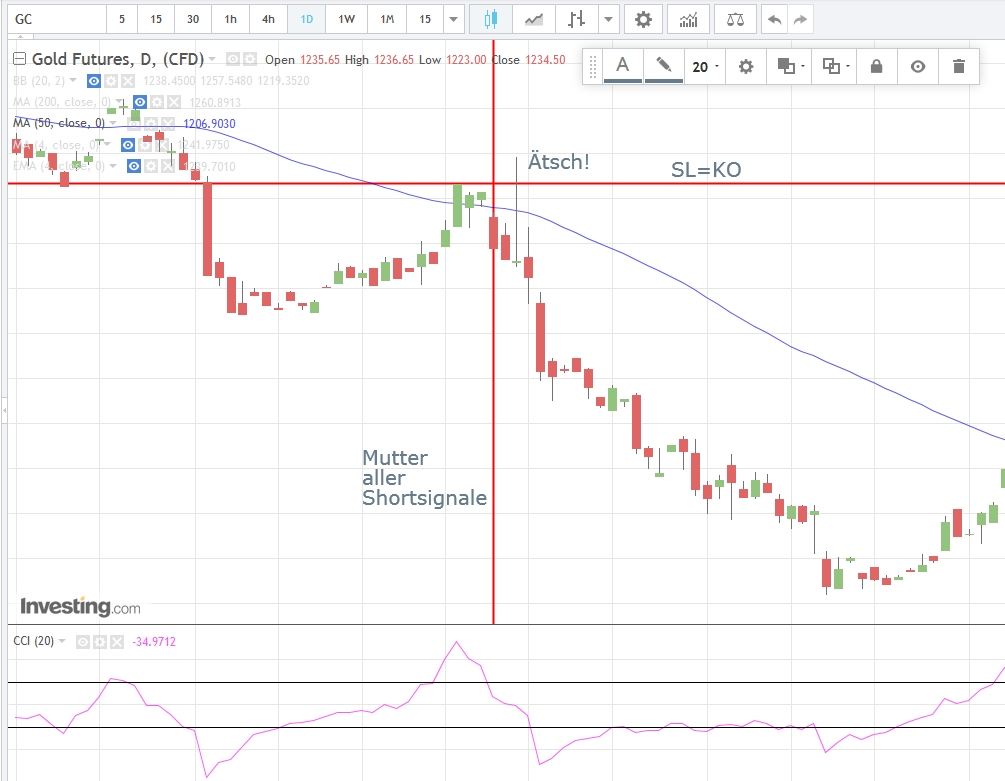The image size is (1005, 781).
Task: Toggle drawing visibility eye in floating toolbar
Action: (918, 67)
